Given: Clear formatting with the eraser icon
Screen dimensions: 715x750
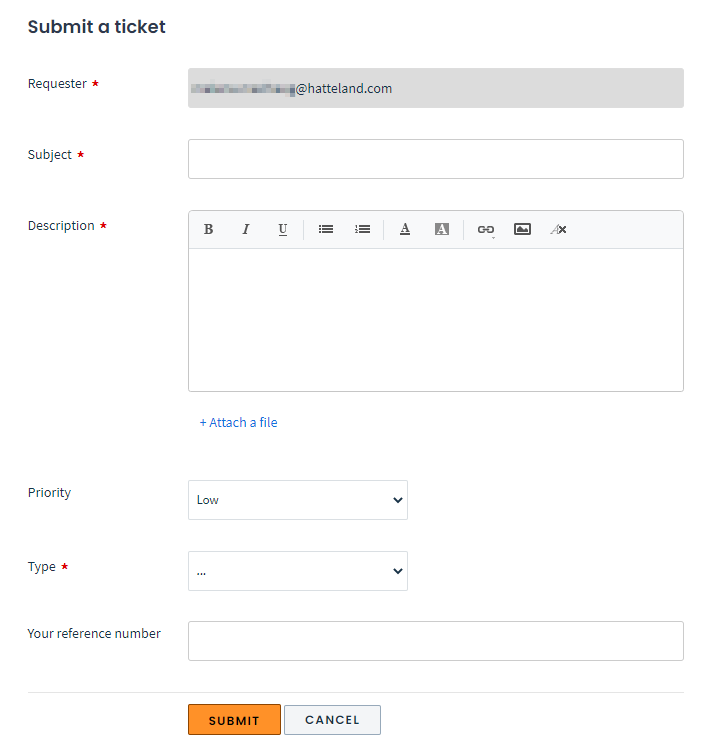Looking at the screenshot, I should tap(559, 229).
